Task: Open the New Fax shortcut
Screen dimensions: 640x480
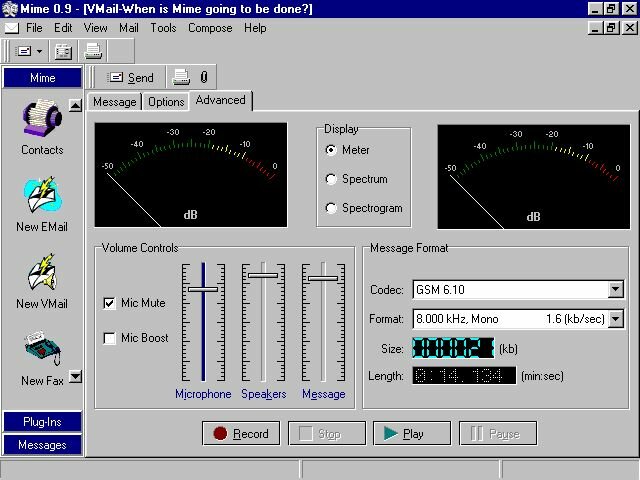Action: pyautogui.click(x=42, y=348)
